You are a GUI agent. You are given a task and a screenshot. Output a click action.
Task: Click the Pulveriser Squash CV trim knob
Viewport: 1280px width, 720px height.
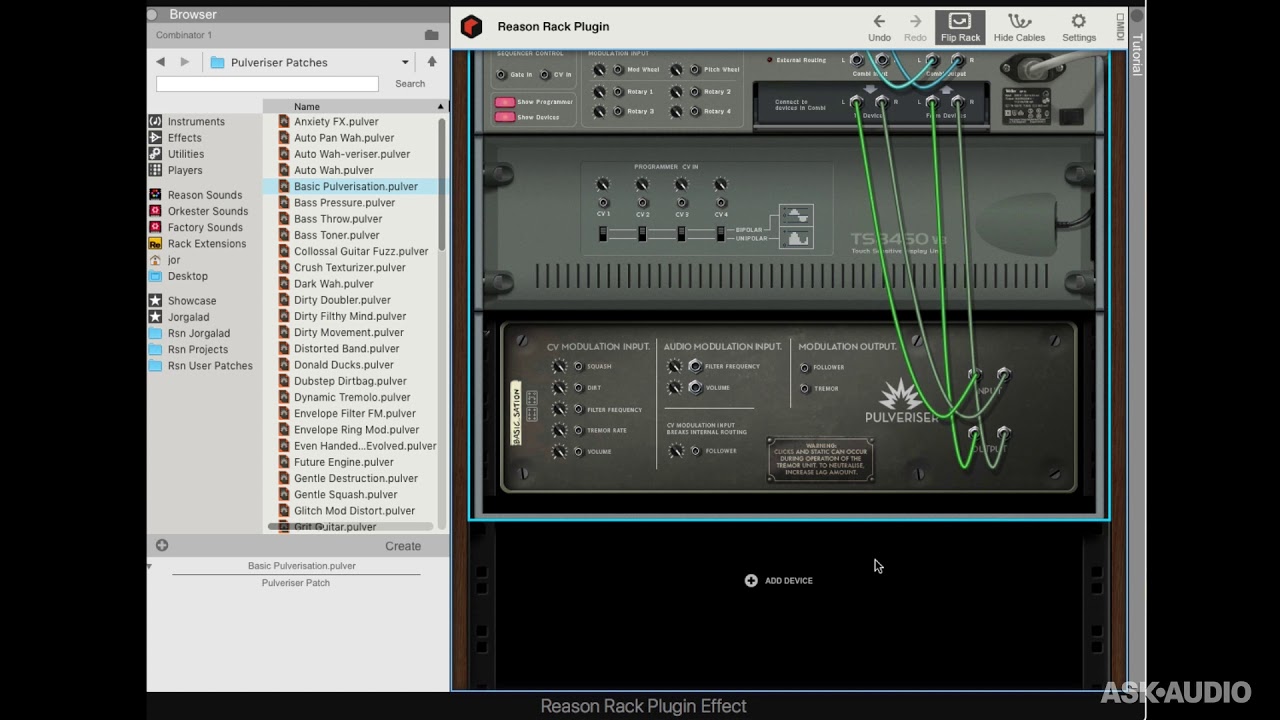[559, 366]
